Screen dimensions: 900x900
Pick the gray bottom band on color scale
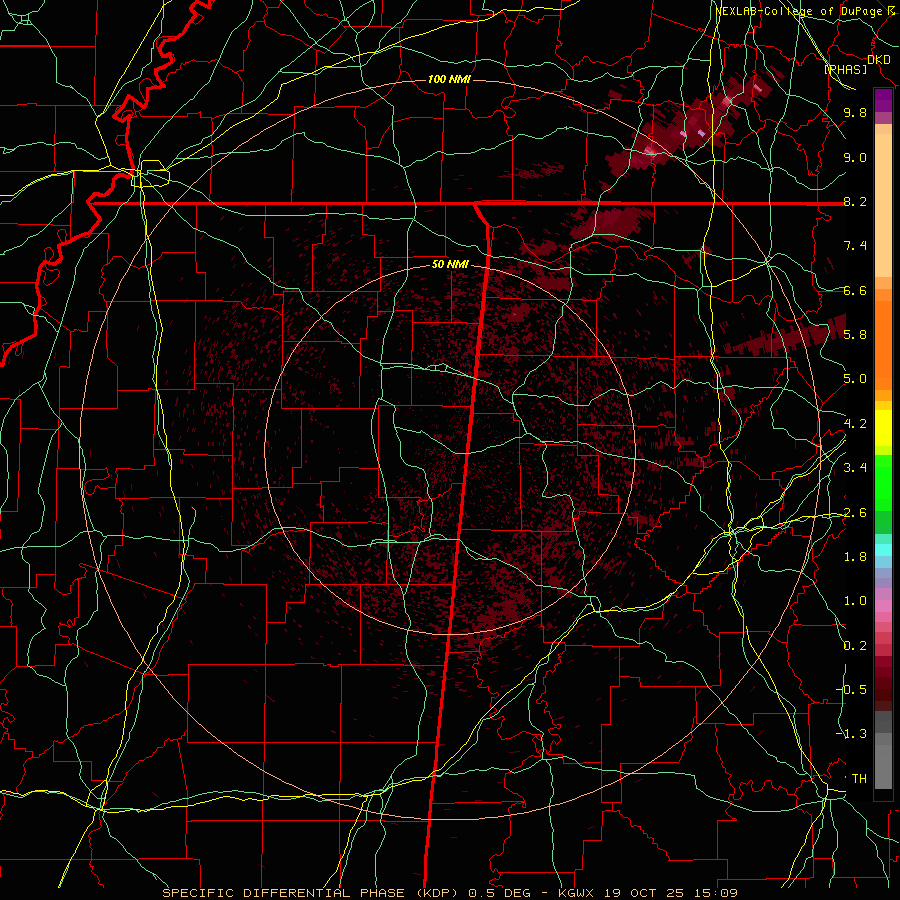(883, 766)
